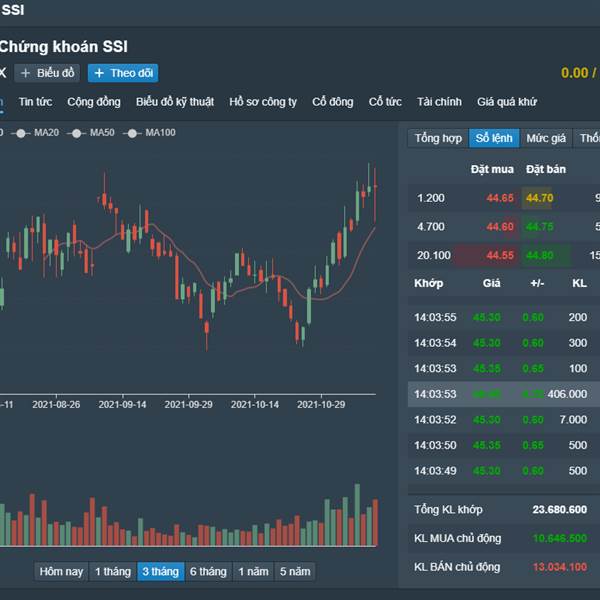Switch to Tổng hợp panel tab

pos(438,138)
